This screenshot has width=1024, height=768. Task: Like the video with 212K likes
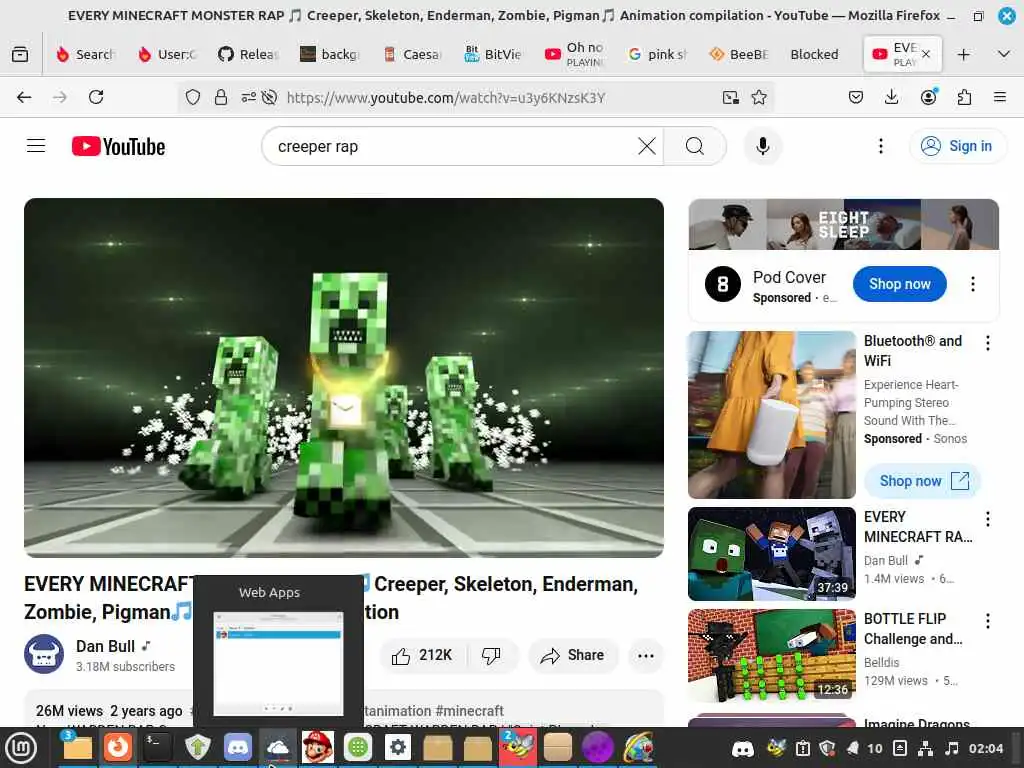click(x=422, y=655)
